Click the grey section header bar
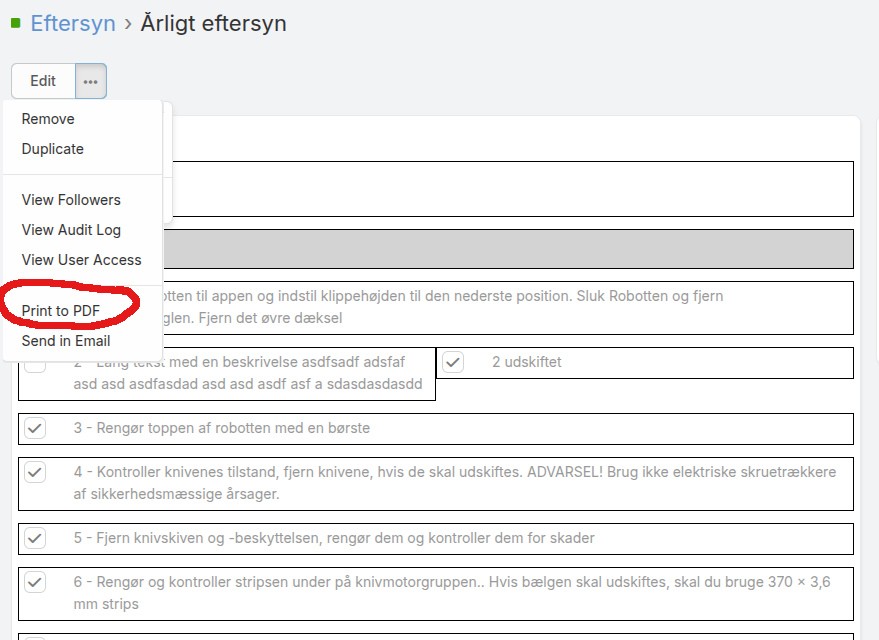Viewport: 879px width, 640px height. pyautogui.click(x=508, y=249)
